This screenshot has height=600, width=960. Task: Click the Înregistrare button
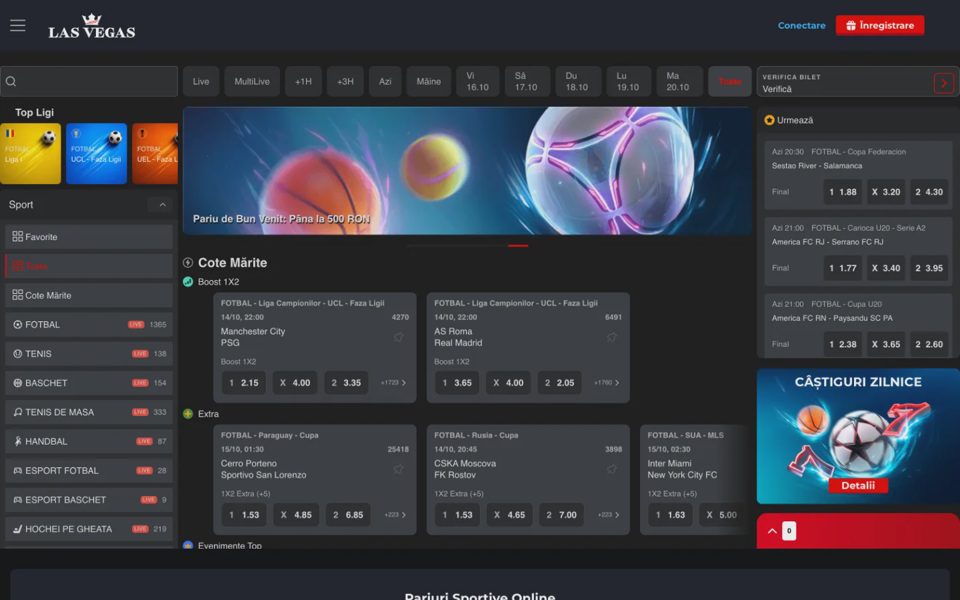click(880, 25)
